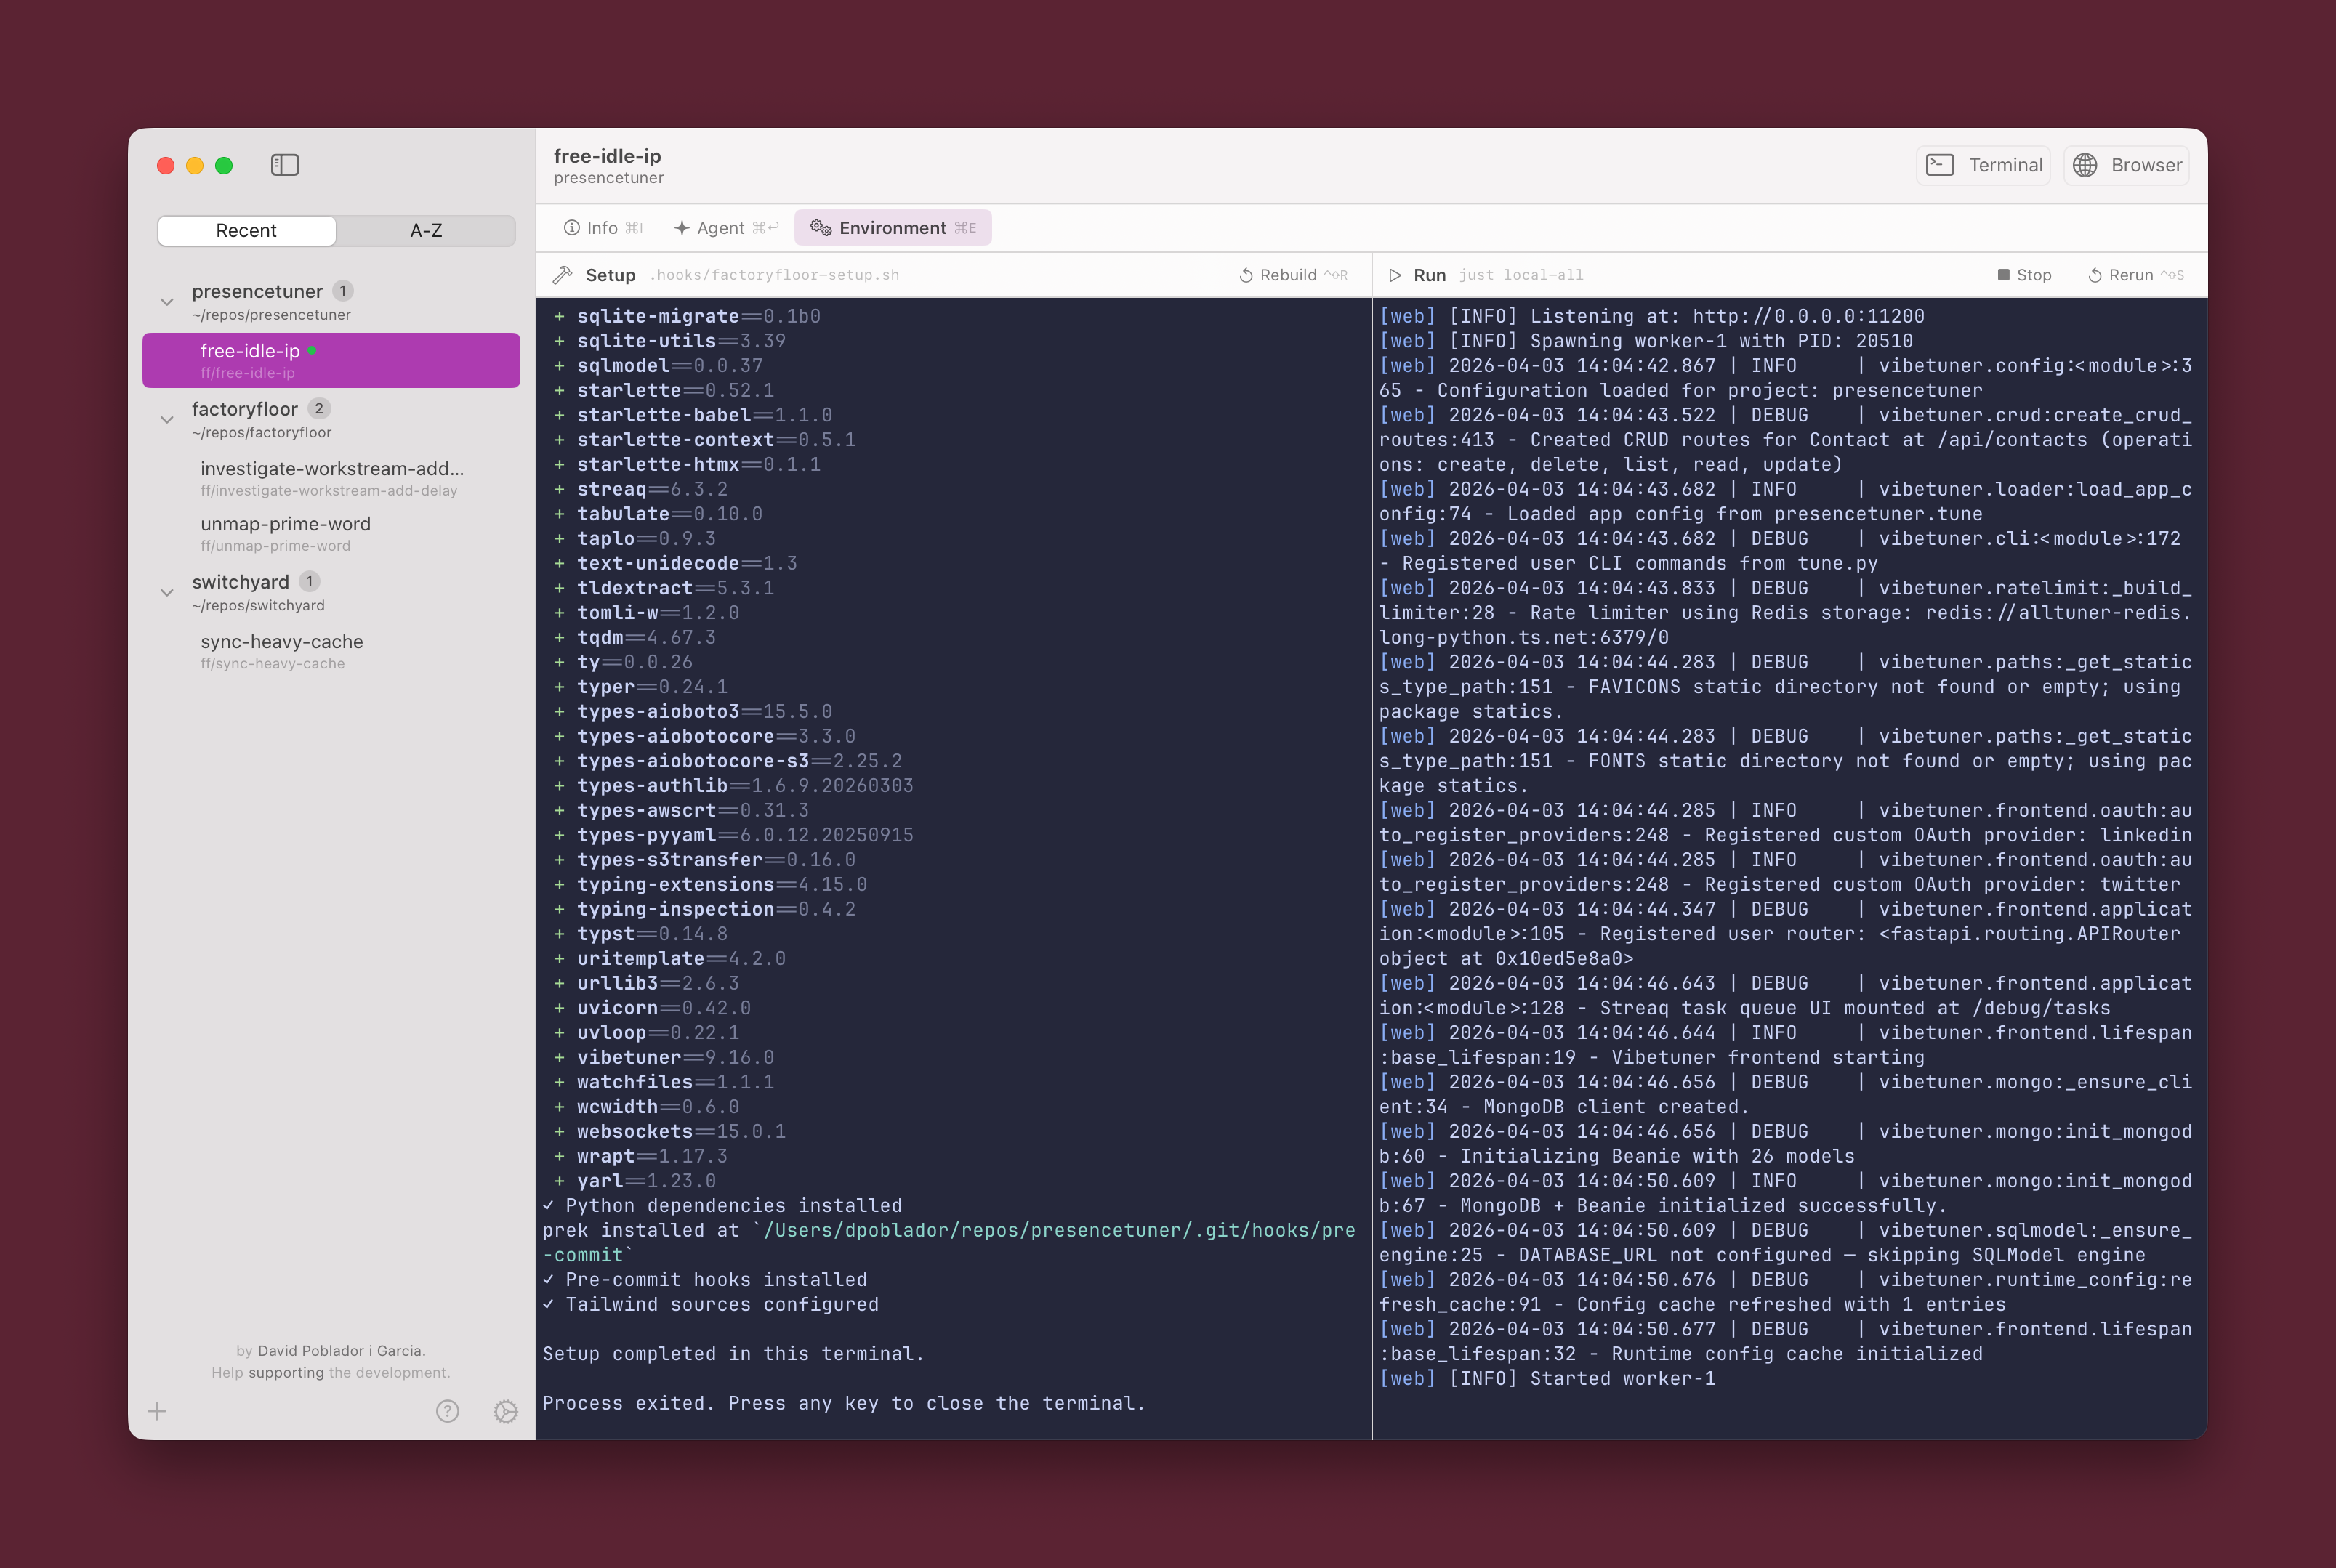Toggle the sidebar panel icon

pos(285,165)
